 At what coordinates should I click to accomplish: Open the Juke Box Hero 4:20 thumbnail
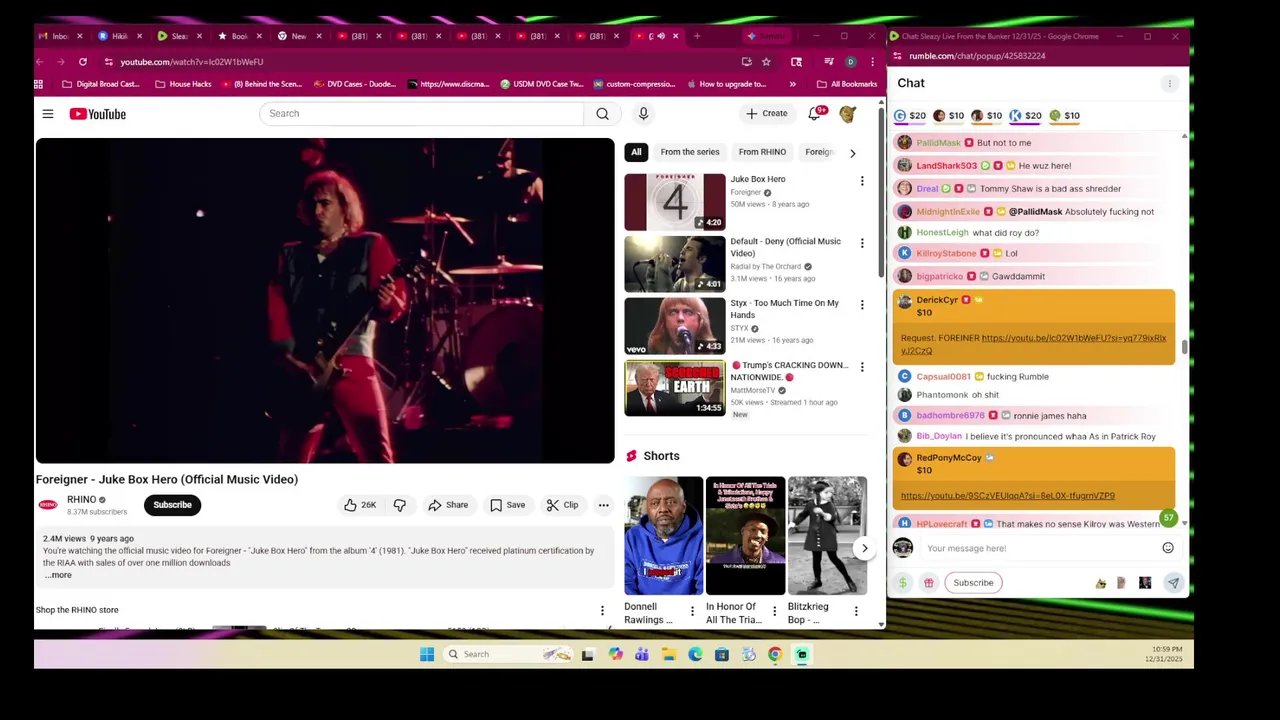point(675,202)
